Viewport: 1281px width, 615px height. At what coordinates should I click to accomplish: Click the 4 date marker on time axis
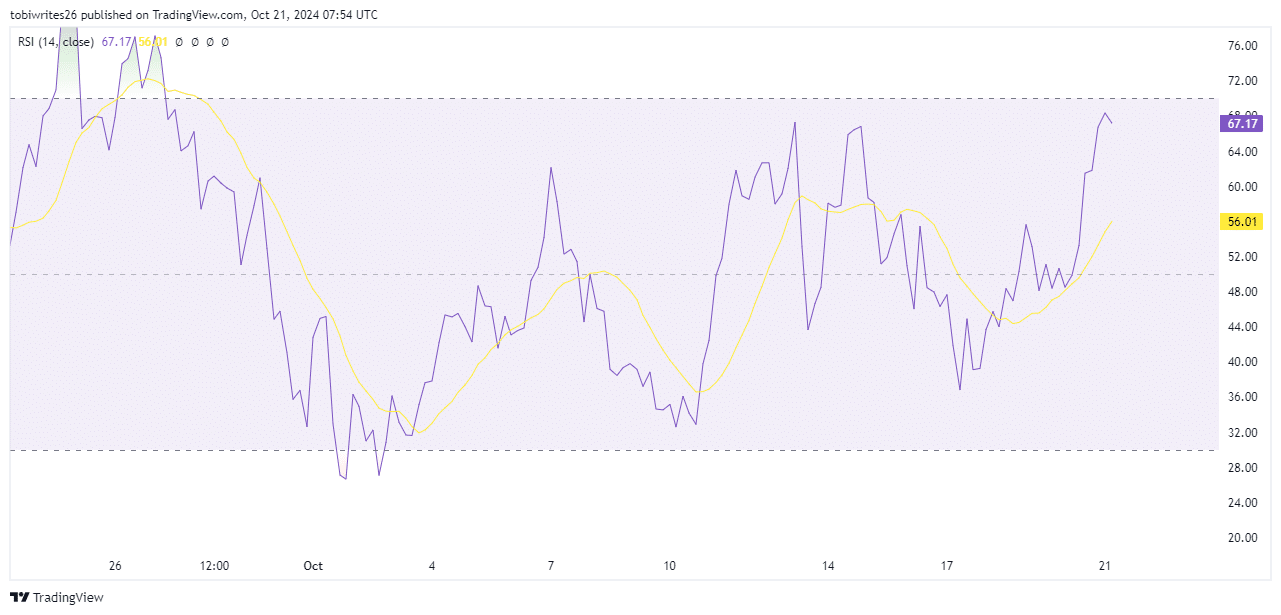tap(432, 566)
